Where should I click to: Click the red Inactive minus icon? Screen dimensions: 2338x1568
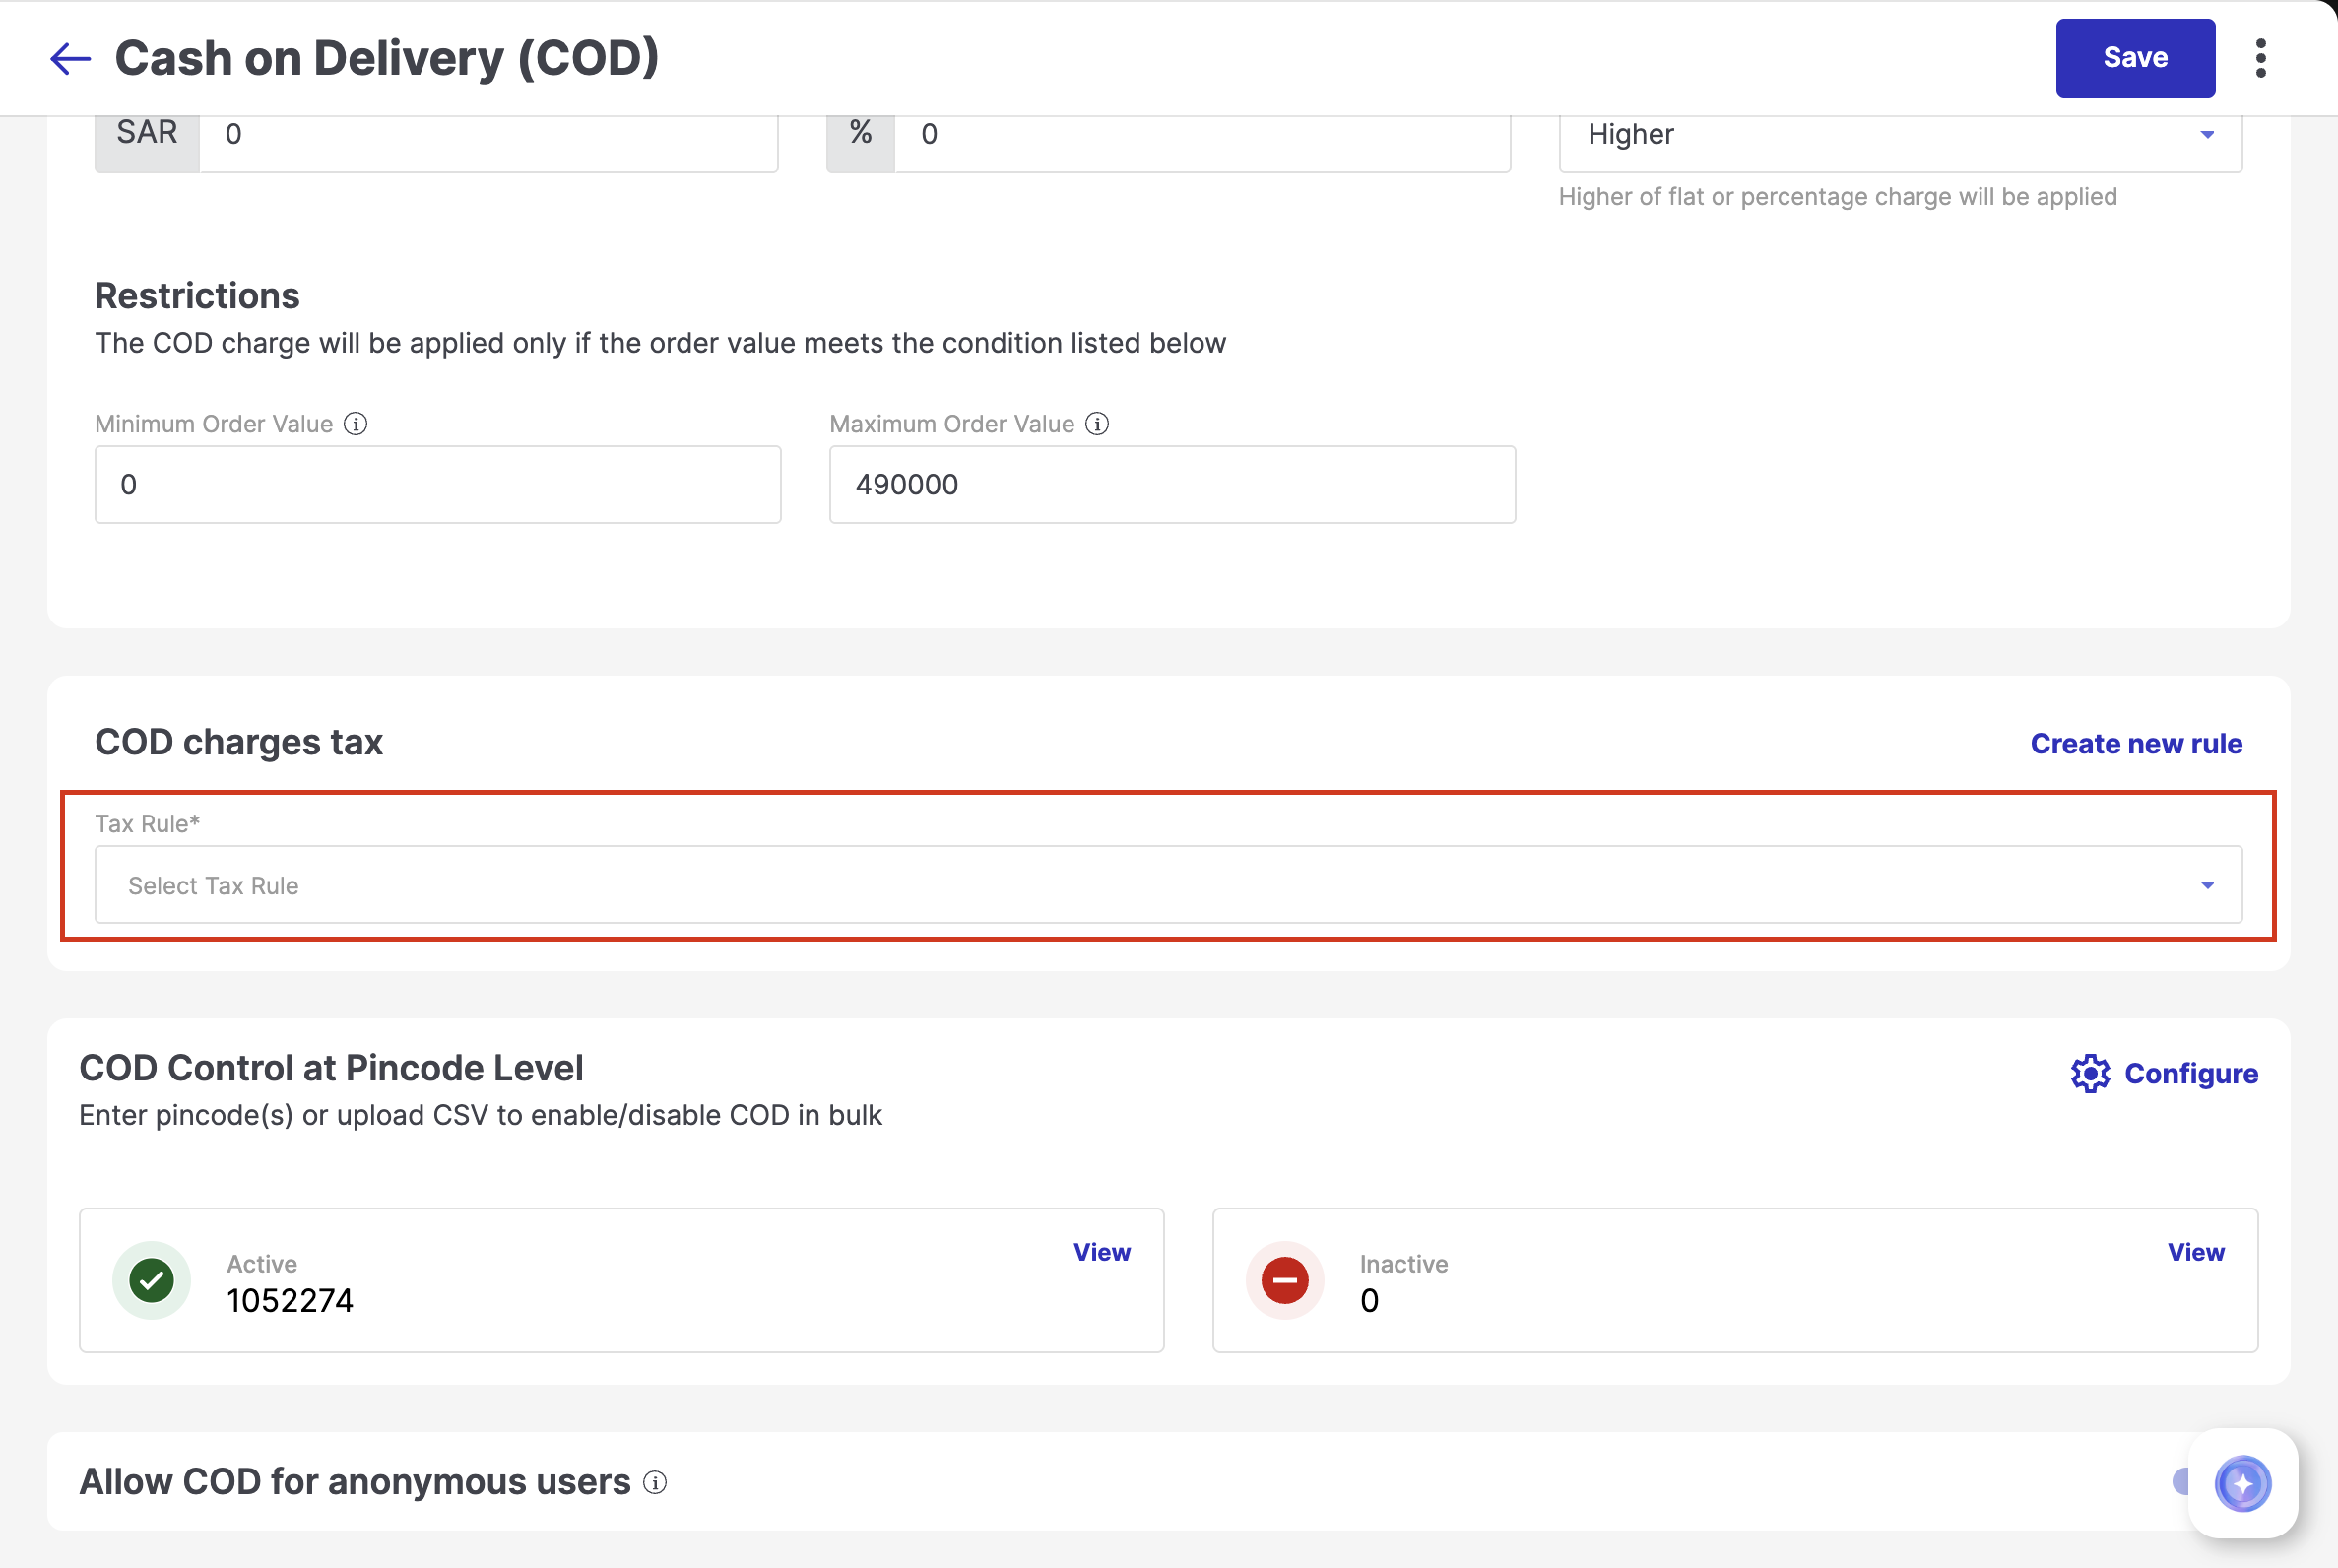[x=1285, y=1280]
